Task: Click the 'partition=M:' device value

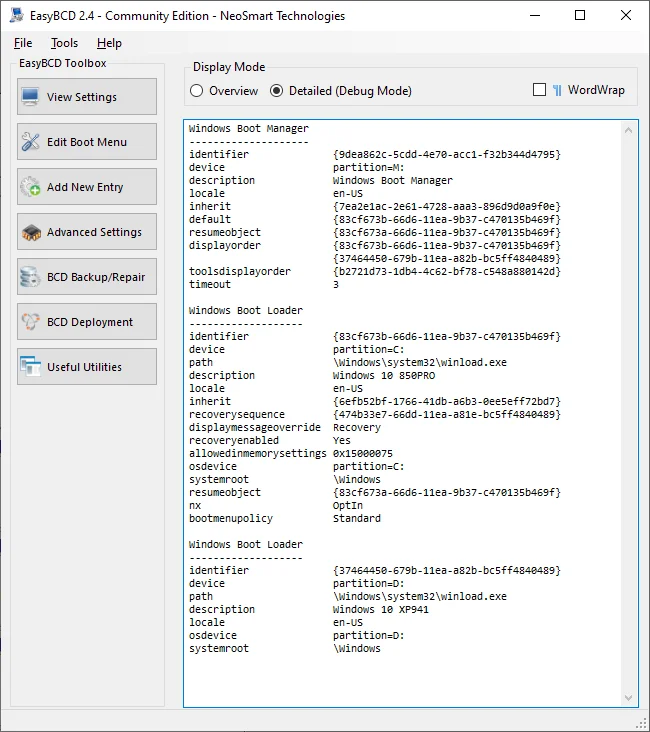Action: 368,167
